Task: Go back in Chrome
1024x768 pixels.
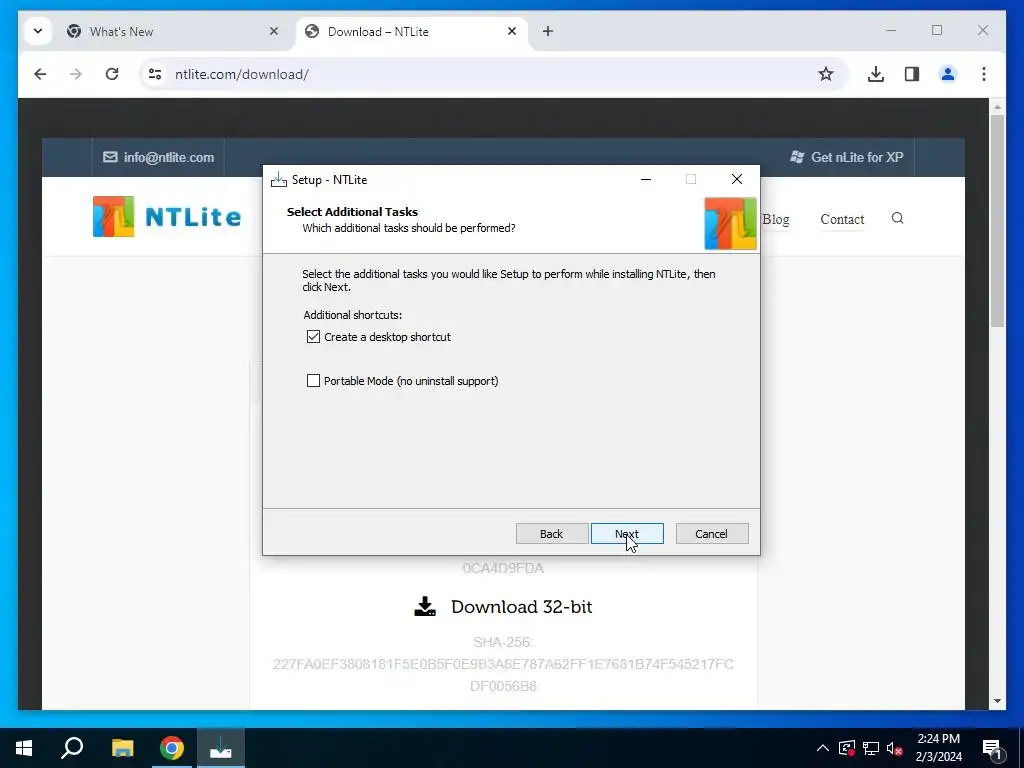Action: (40, 74)
